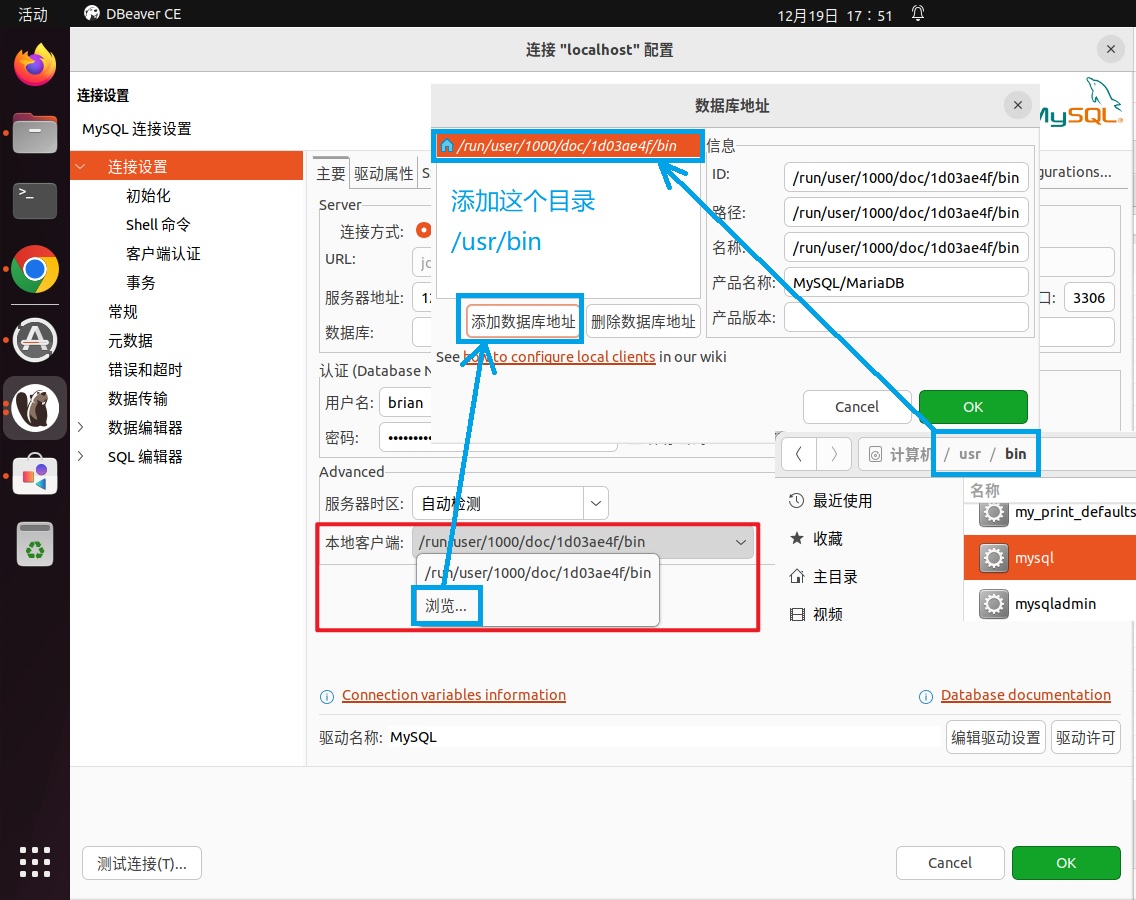Collapse the 连接设置 tree node
This screenshot has width=1136, height=900.
[80, 167]
